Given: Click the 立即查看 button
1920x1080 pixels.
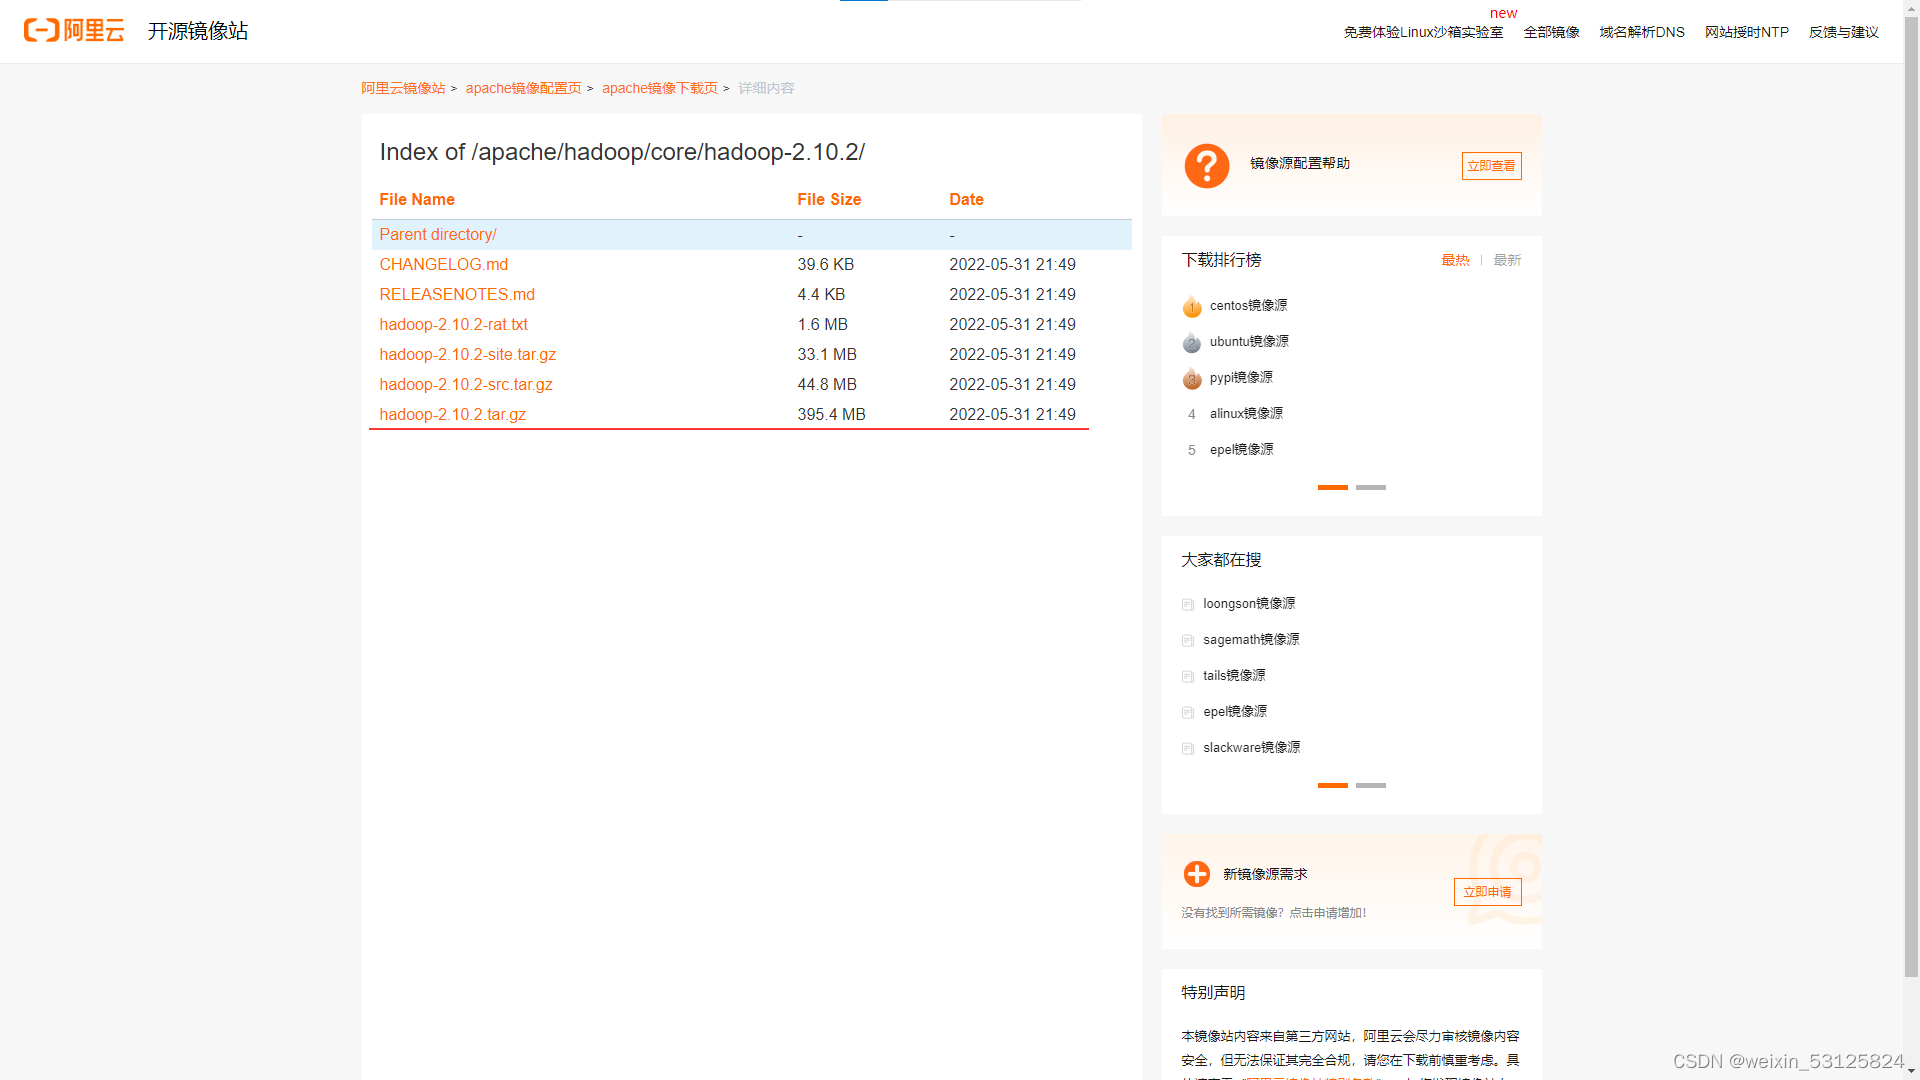Looking at the screenshot, I should pos(1491,166).
